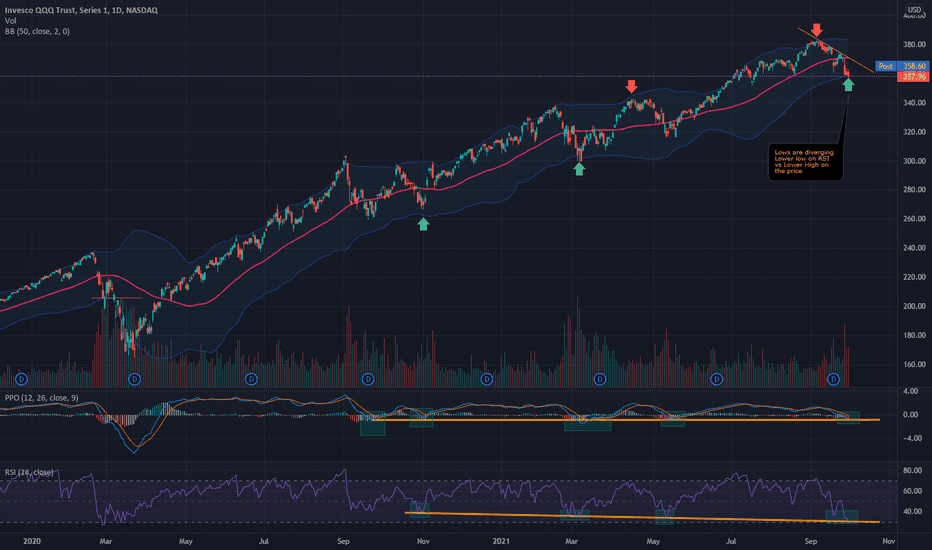Click the Post 358.60 price label
The width and height of the screenshot is (932, 550).
(902, 66)
